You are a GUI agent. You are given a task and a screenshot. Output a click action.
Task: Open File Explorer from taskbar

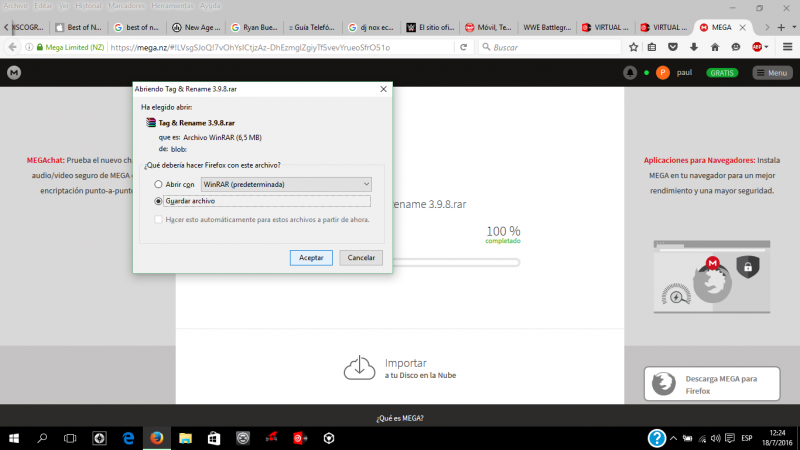point(185,438)
